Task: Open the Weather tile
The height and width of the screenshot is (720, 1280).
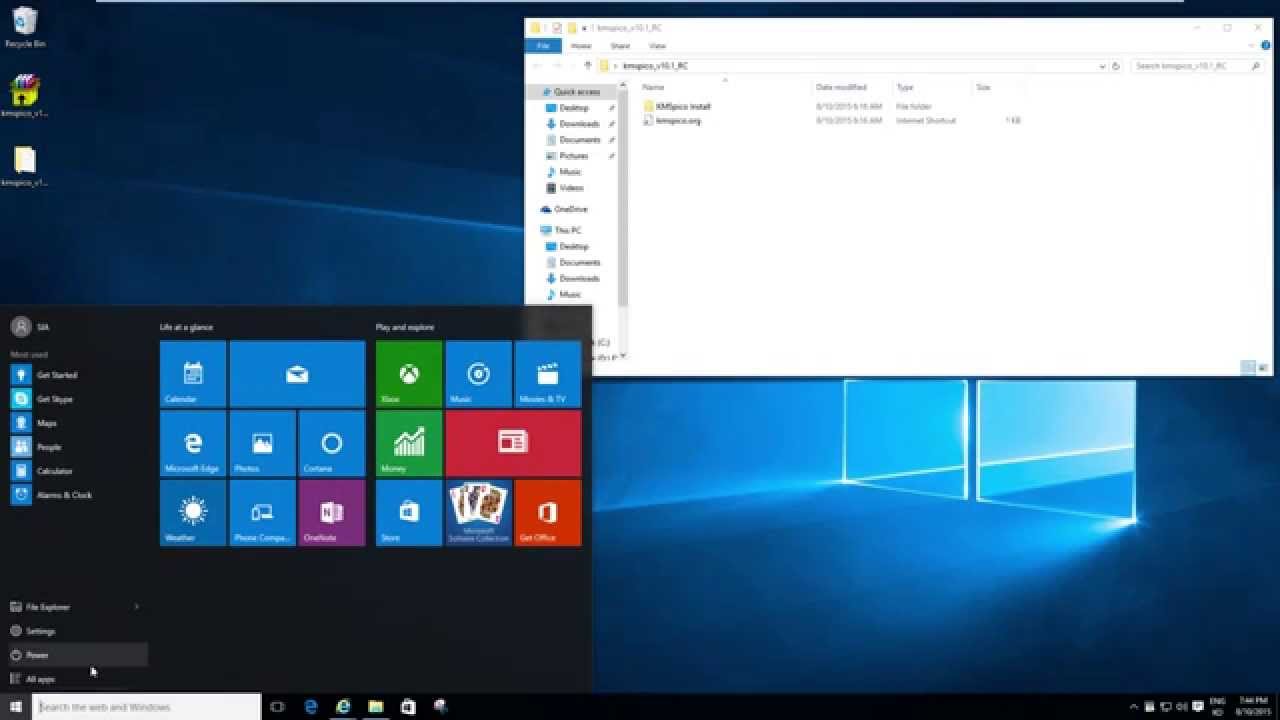Action: (193, 513)
